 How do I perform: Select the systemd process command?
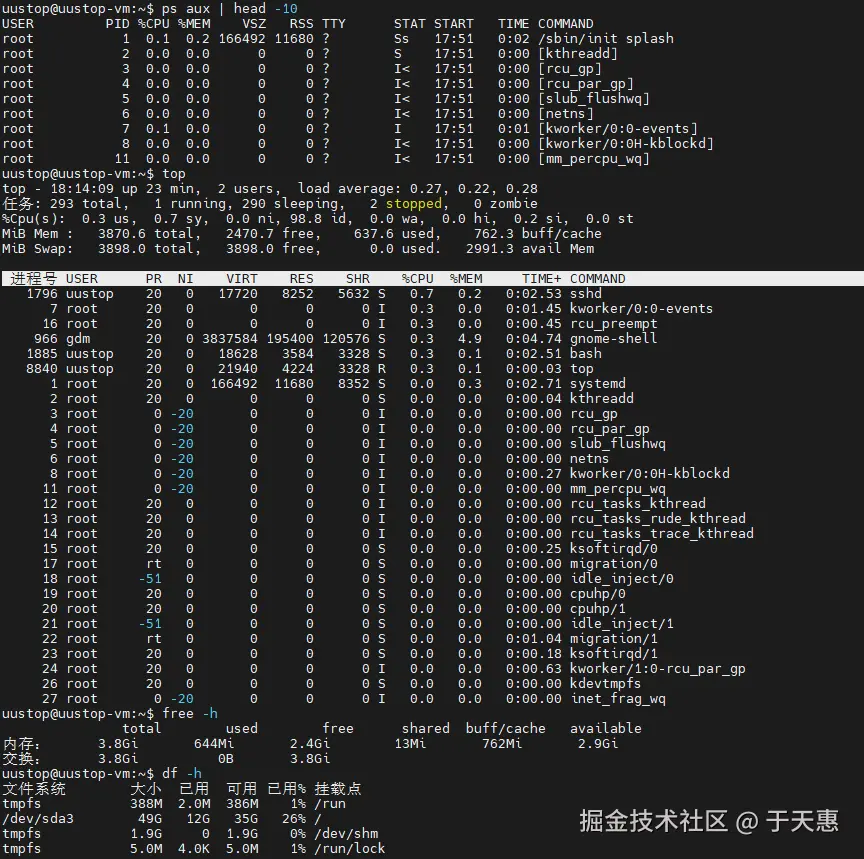(597, 383)
